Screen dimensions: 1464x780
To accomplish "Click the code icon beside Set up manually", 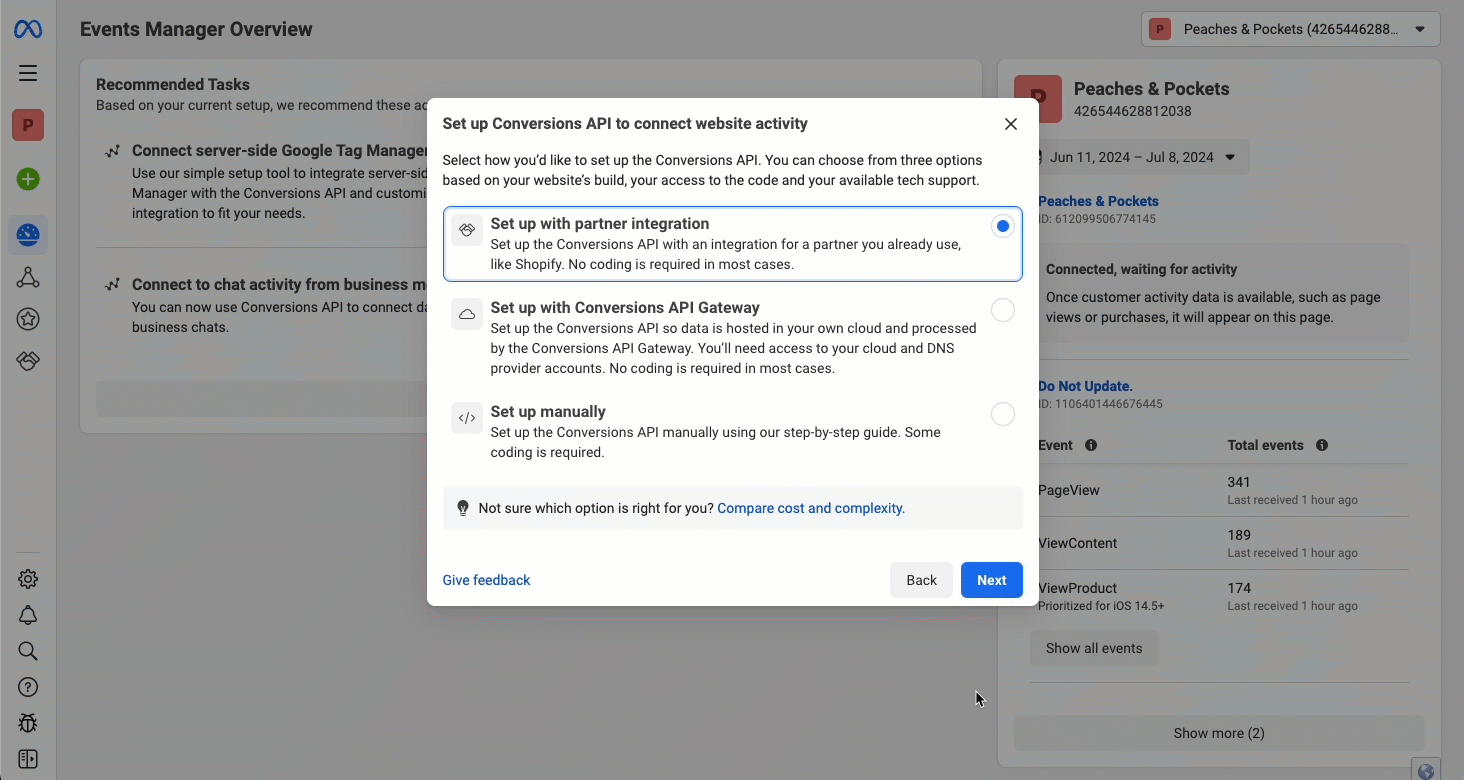I will (x=467, y=418).
